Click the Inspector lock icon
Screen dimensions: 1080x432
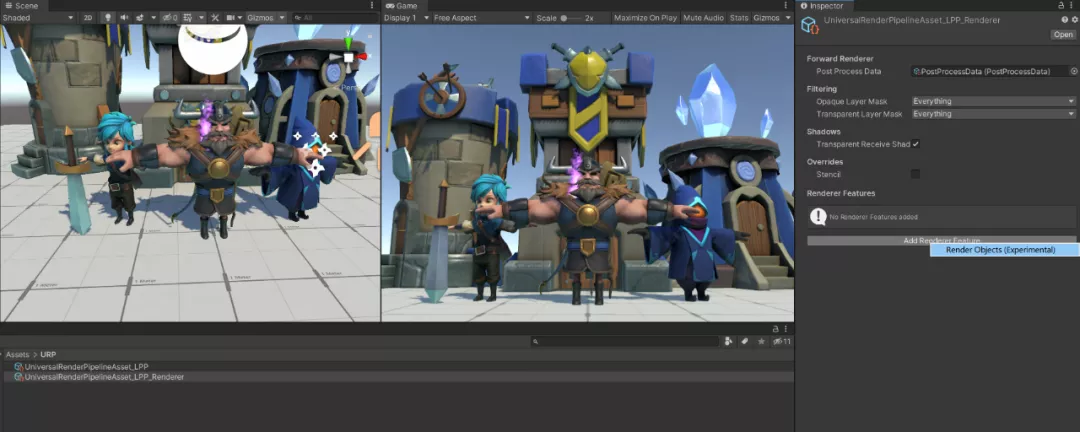pyautogui.click(x=1060, y=6)
